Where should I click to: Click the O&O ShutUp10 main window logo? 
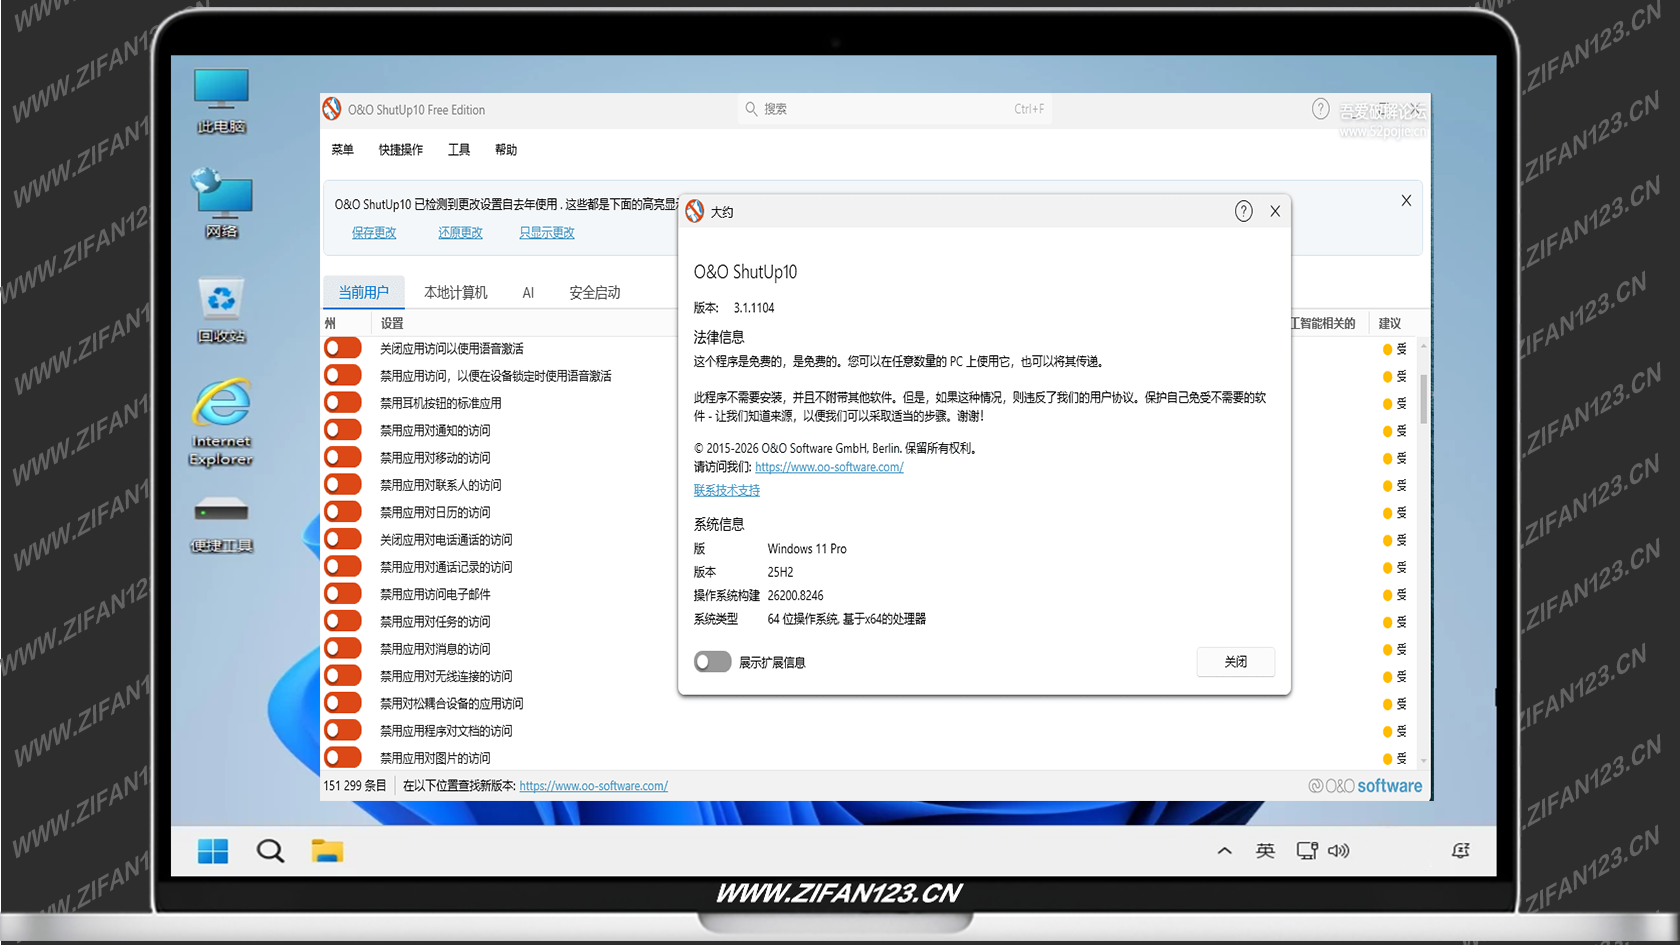point(332,109)
